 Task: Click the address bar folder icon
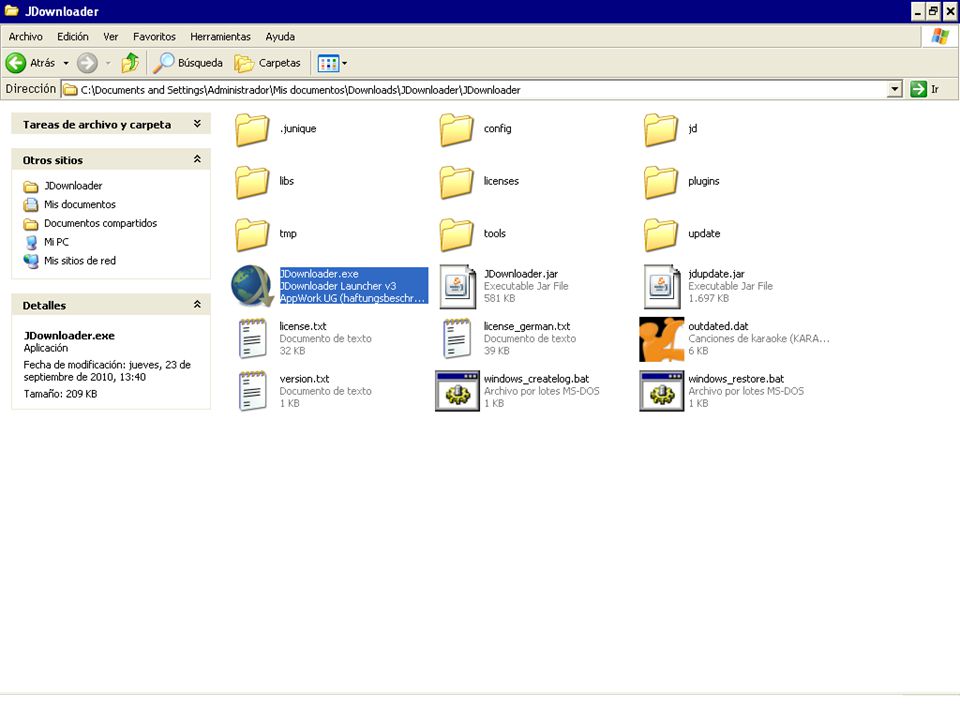(71, 90)
